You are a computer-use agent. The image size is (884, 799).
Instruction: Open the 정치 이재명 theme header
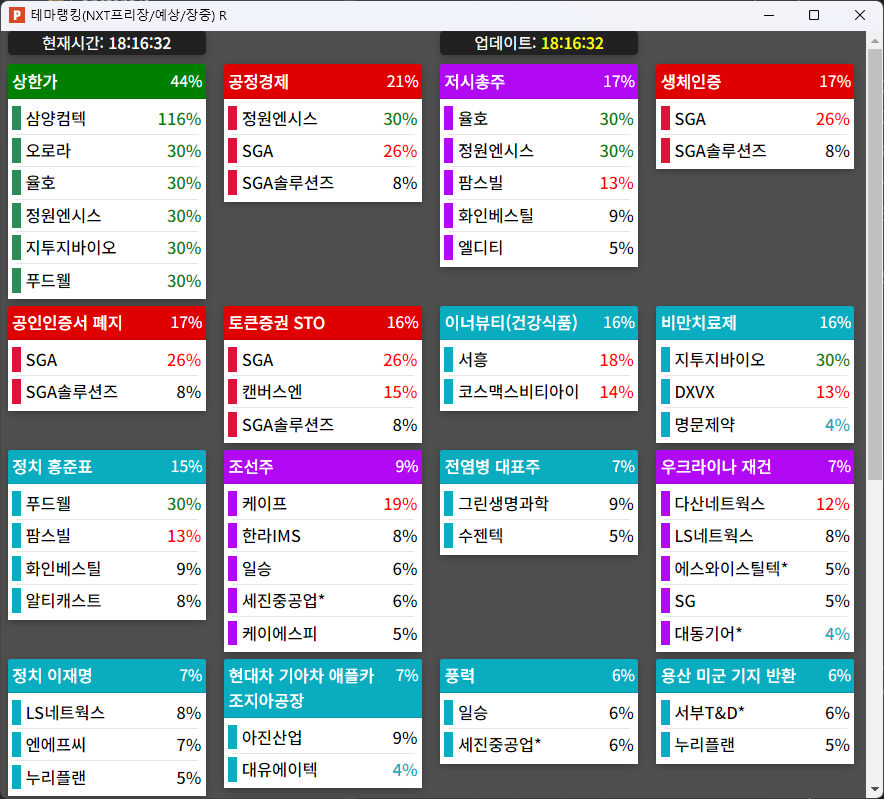[107, 676]
